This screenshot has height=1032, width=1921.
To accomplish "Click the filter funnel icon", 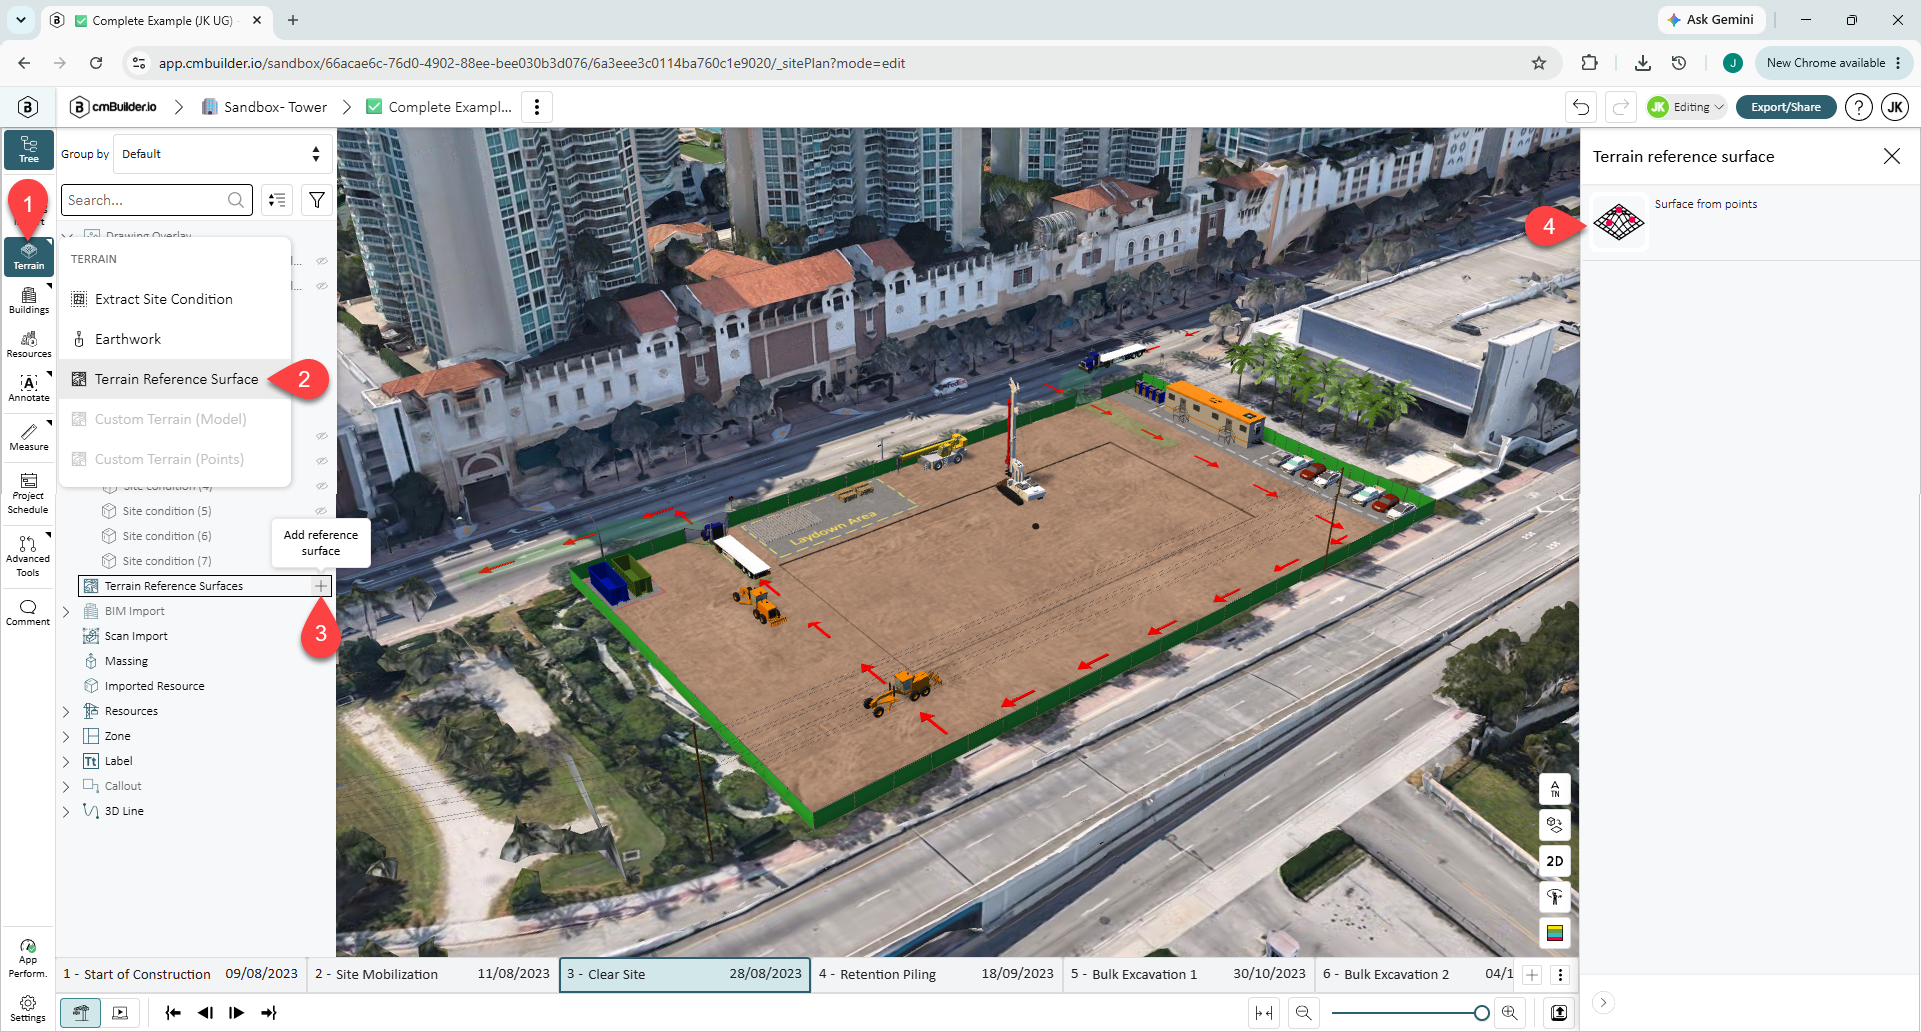I will (x=317, y=200).
